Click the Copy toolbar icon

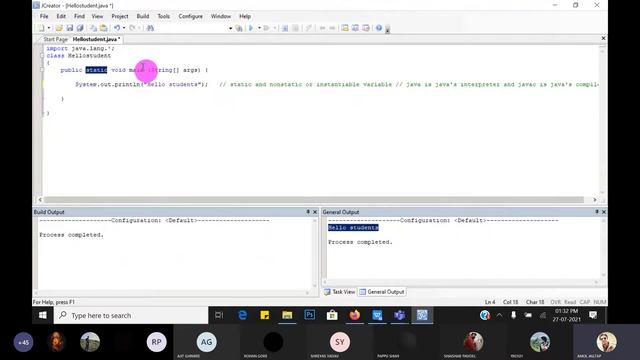tap(93, 28)
